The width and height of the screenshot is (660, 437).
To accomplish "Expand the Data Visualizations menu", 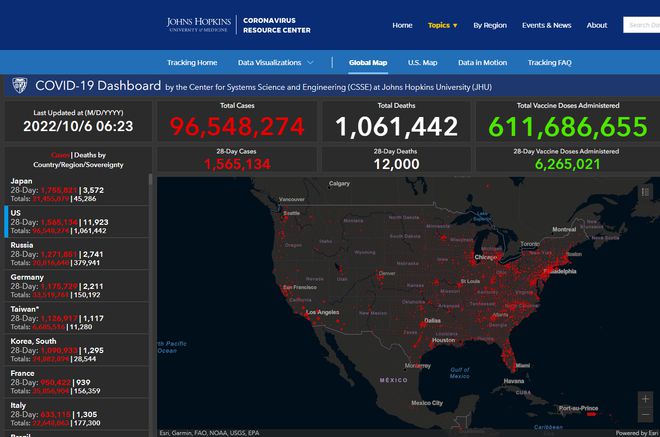I will 275,62.
